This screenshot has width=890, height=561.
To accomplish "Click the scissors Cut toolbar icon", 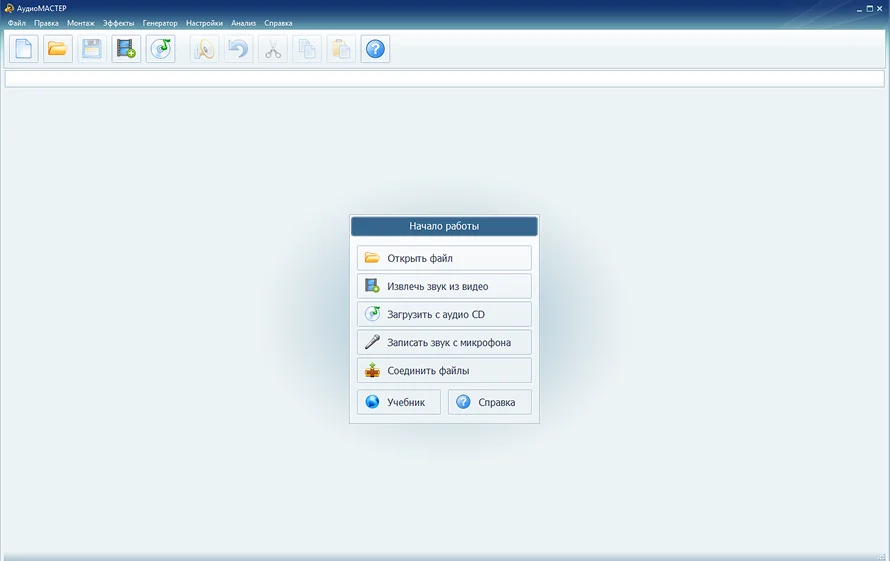I will (x=273, y=49).
